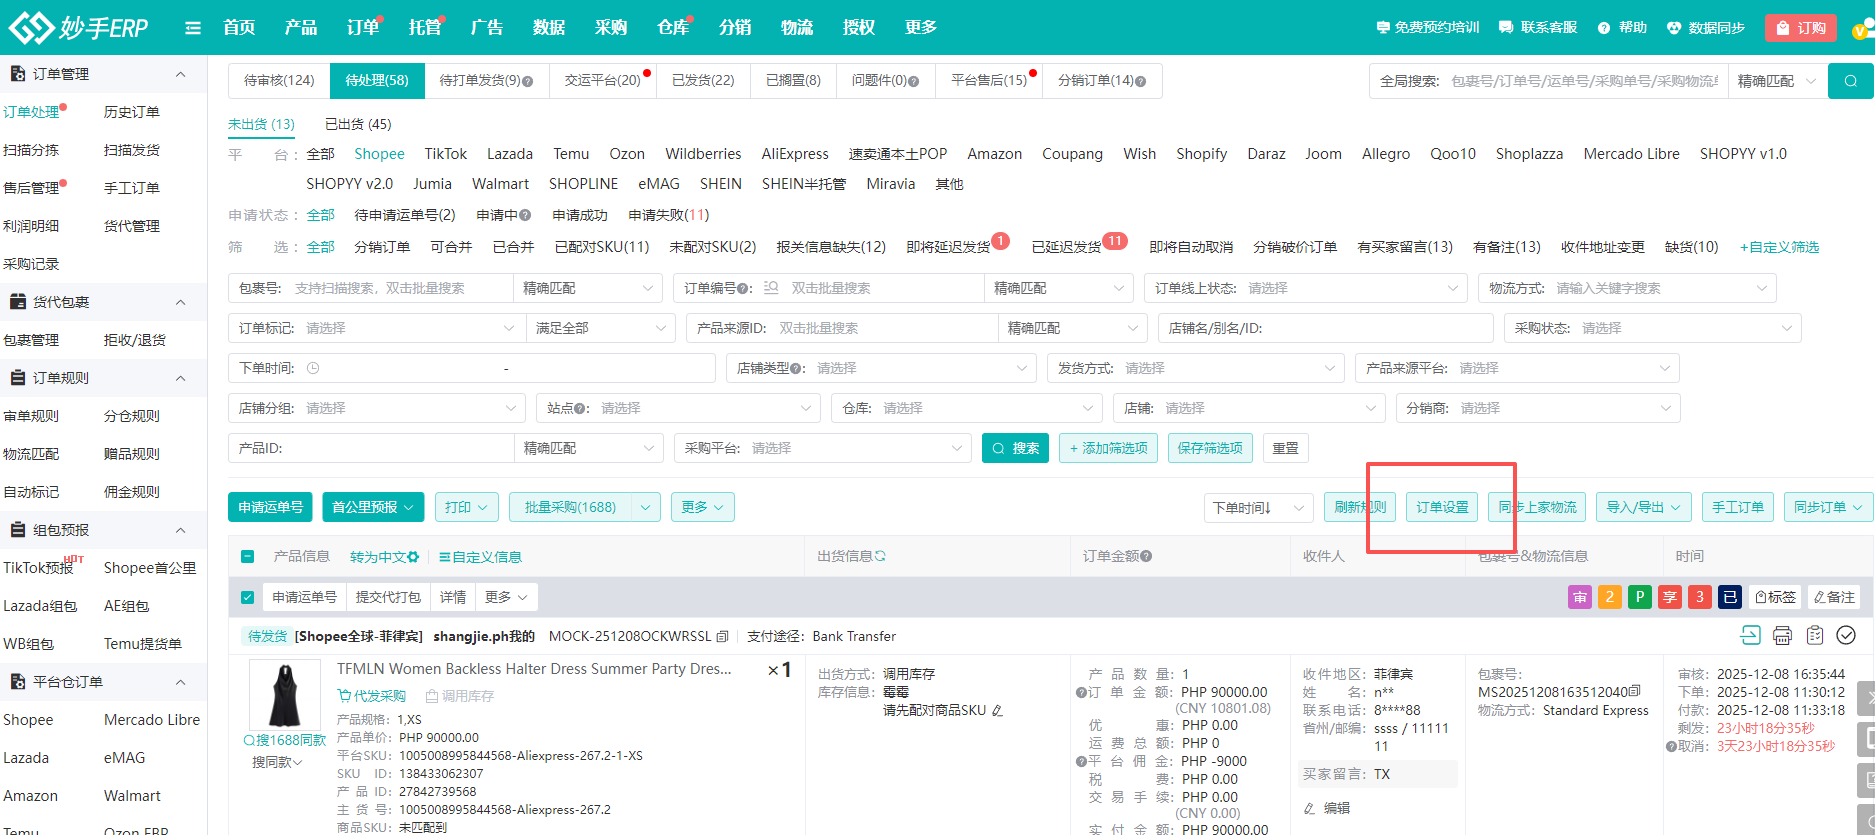Open the 导入/导出 dropdown

[x=1644, y=507]
